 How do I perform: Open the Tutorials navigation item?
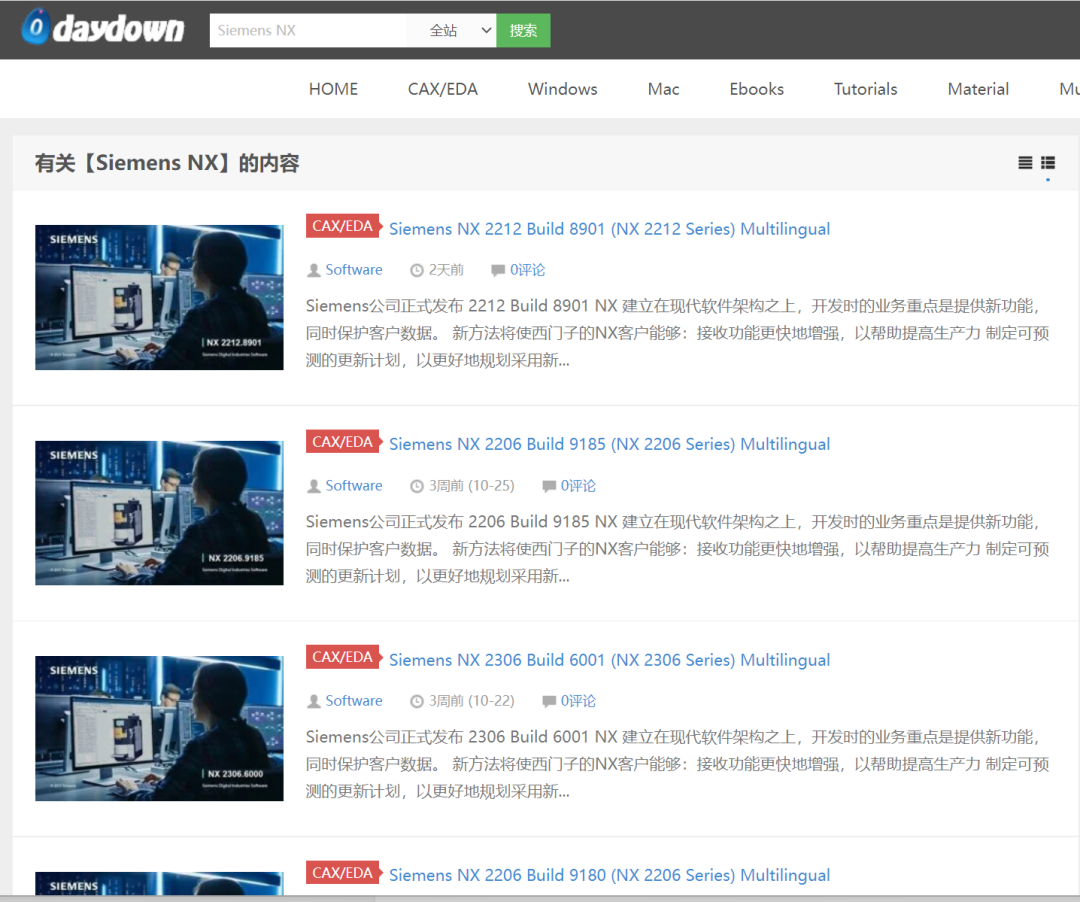(x=865, y=89)
